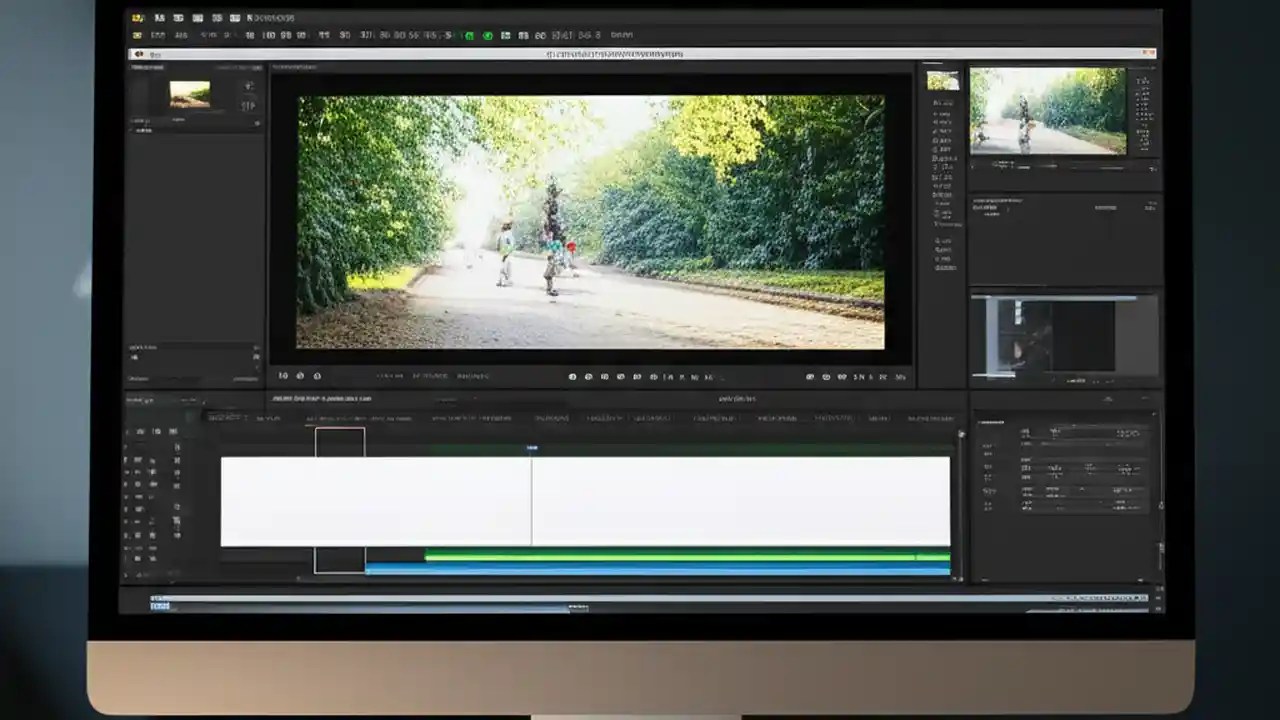1280x720 pixels.
Task: Open the leftmost menu in the top menu bar
Action: coord(137,17)
